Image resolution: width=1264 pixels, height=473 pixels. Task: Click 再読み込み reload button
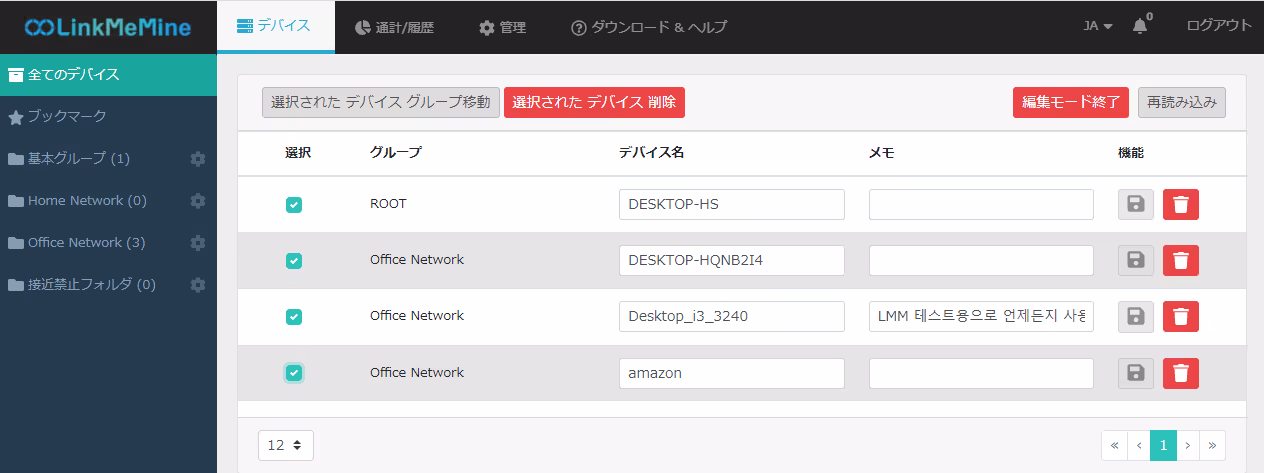point(1182,103)
